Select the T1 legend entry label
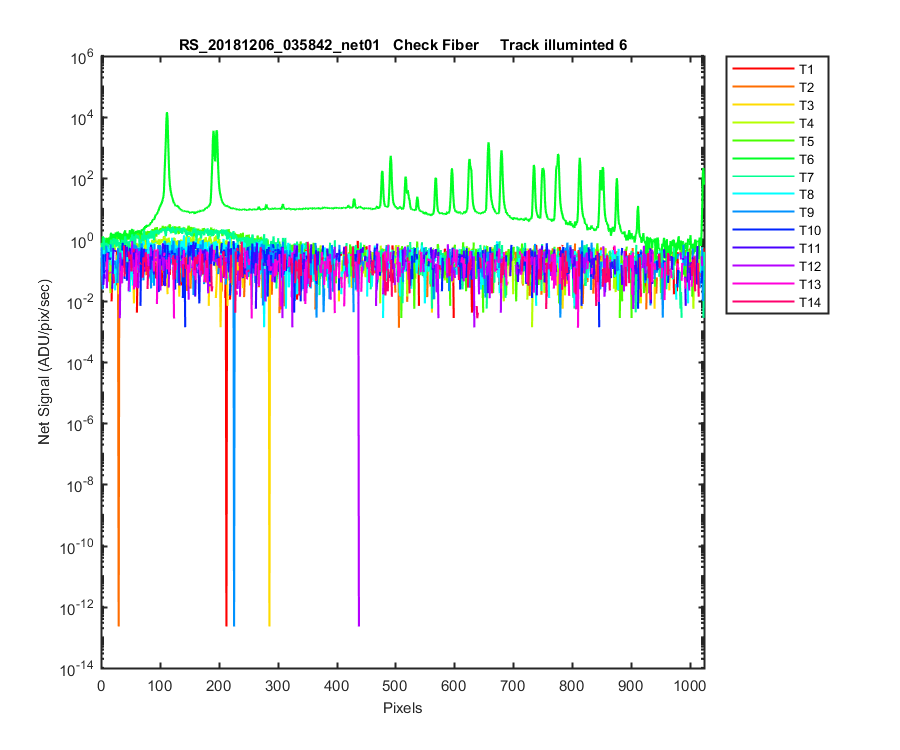The image size is (900, 750). coord(806,69)
